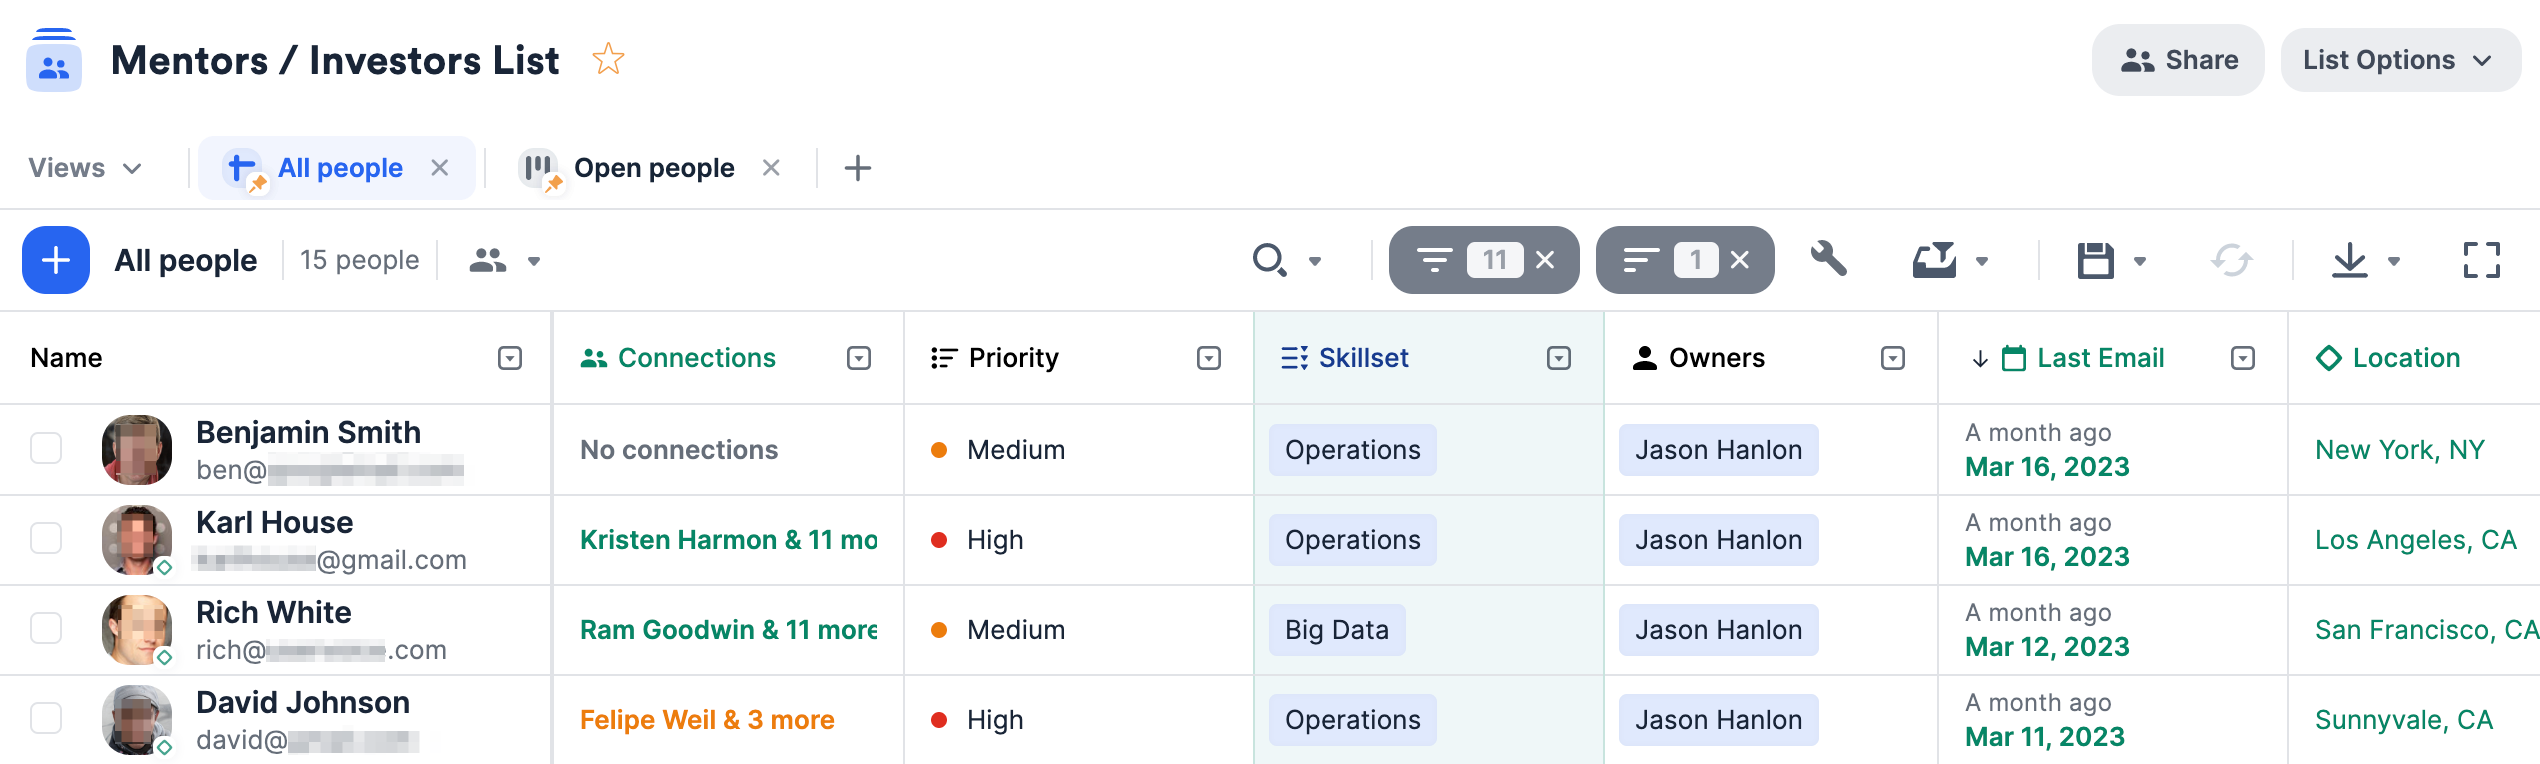Star the Mentors / Investors List as favorite
Viewport: 2540px width, 764px height.
tap(608, 60)
